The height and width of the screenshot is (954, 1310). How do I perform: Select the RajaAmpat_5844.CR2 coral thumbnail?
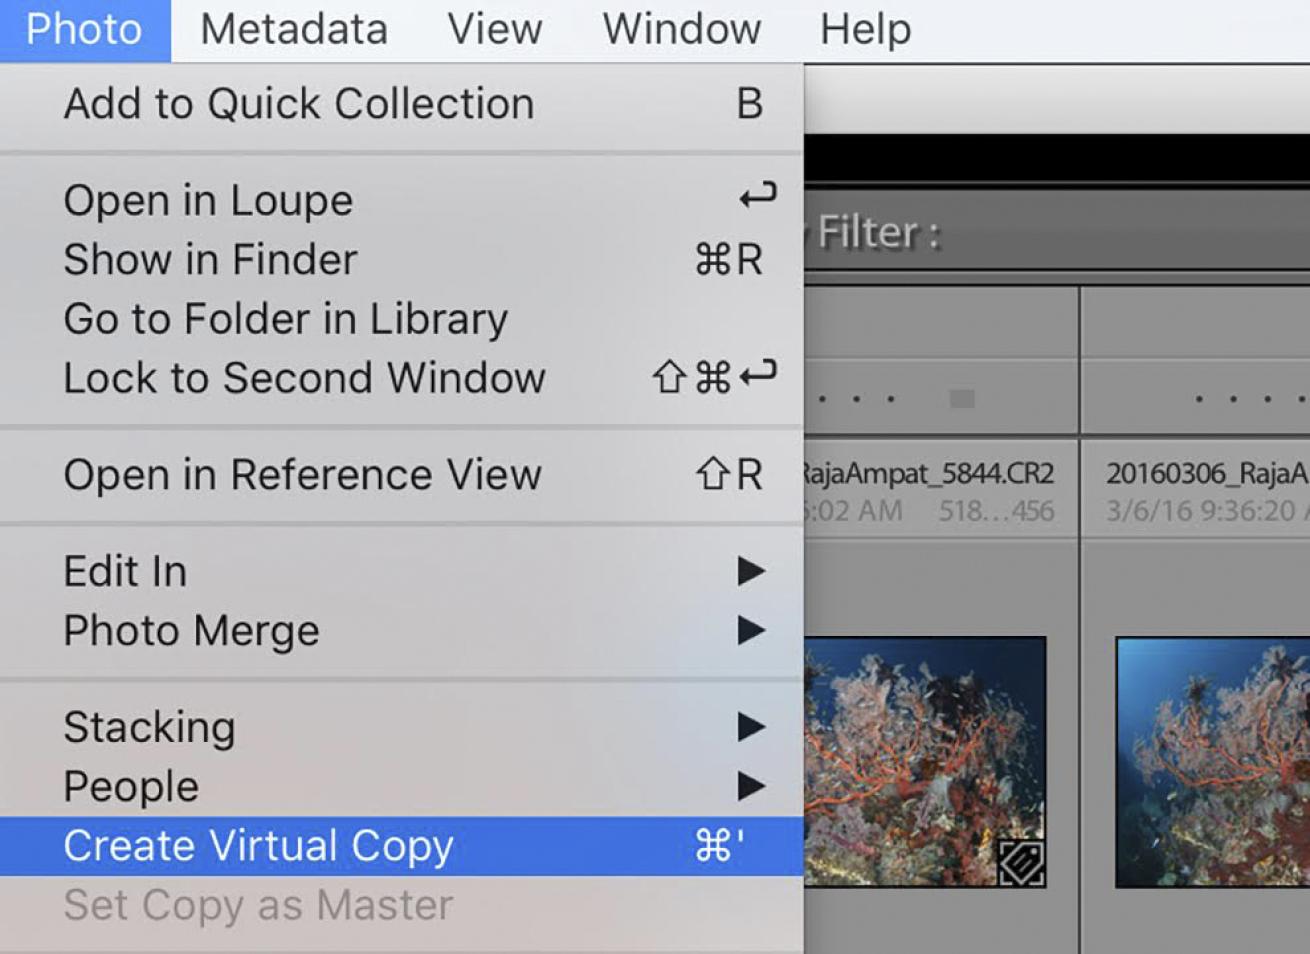point(924,760)
